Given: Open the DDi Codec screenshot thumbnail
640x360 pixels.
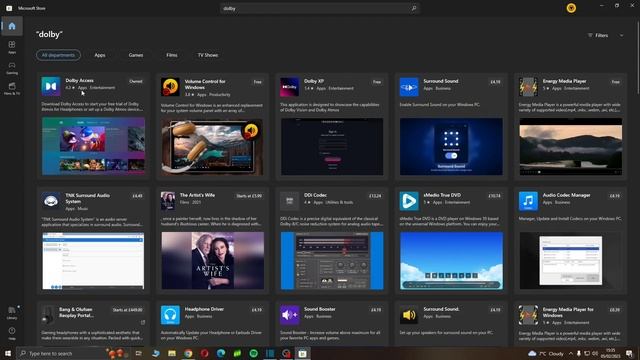Looking at the screenshot, I should point(332,260).
